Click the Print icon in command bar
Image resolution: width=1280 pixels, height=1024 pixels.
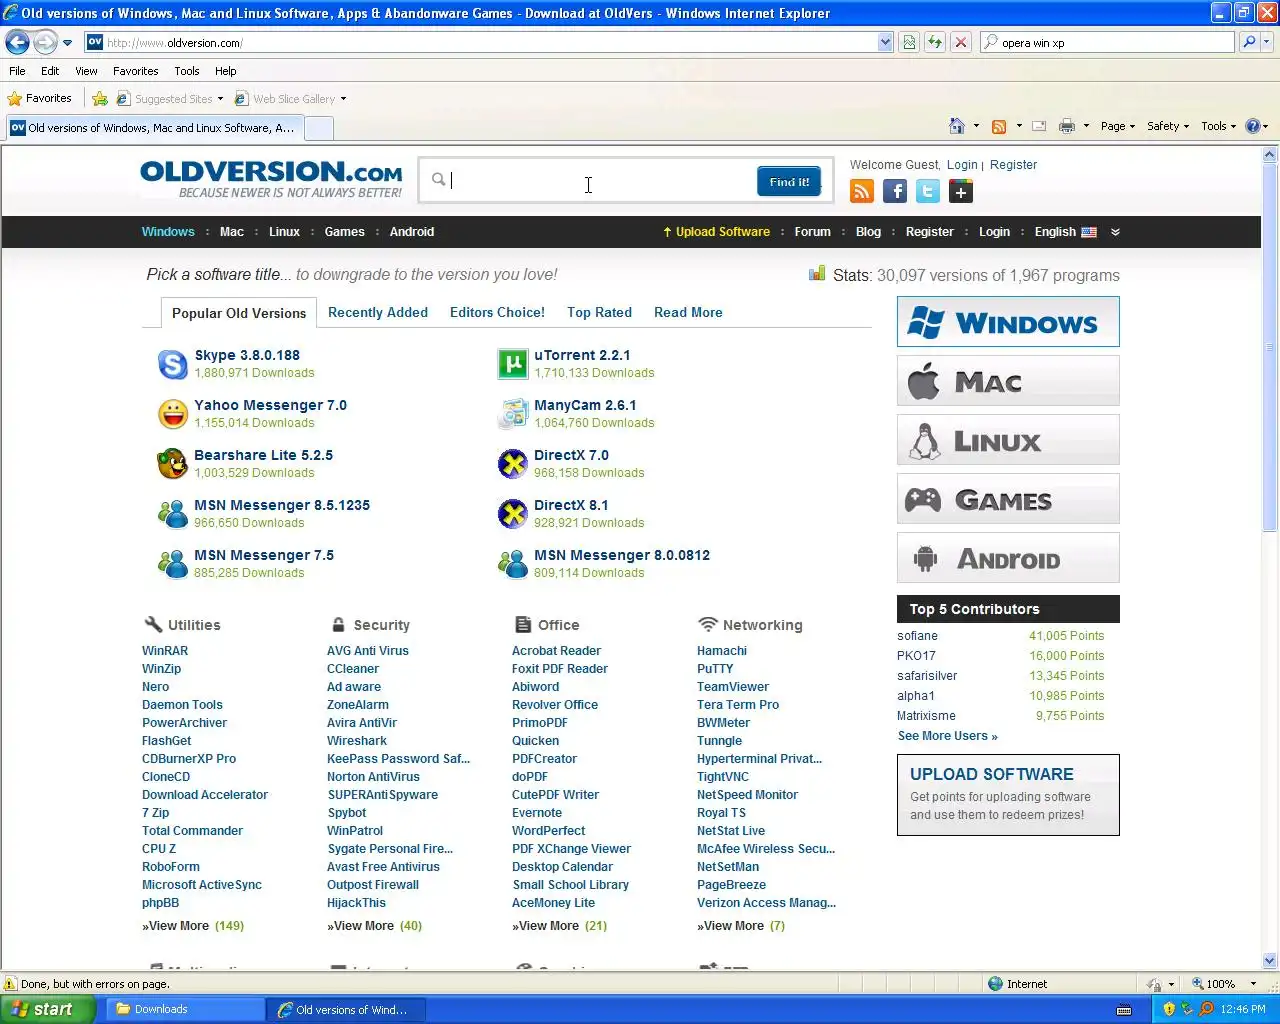click(x=1067, y=126)
